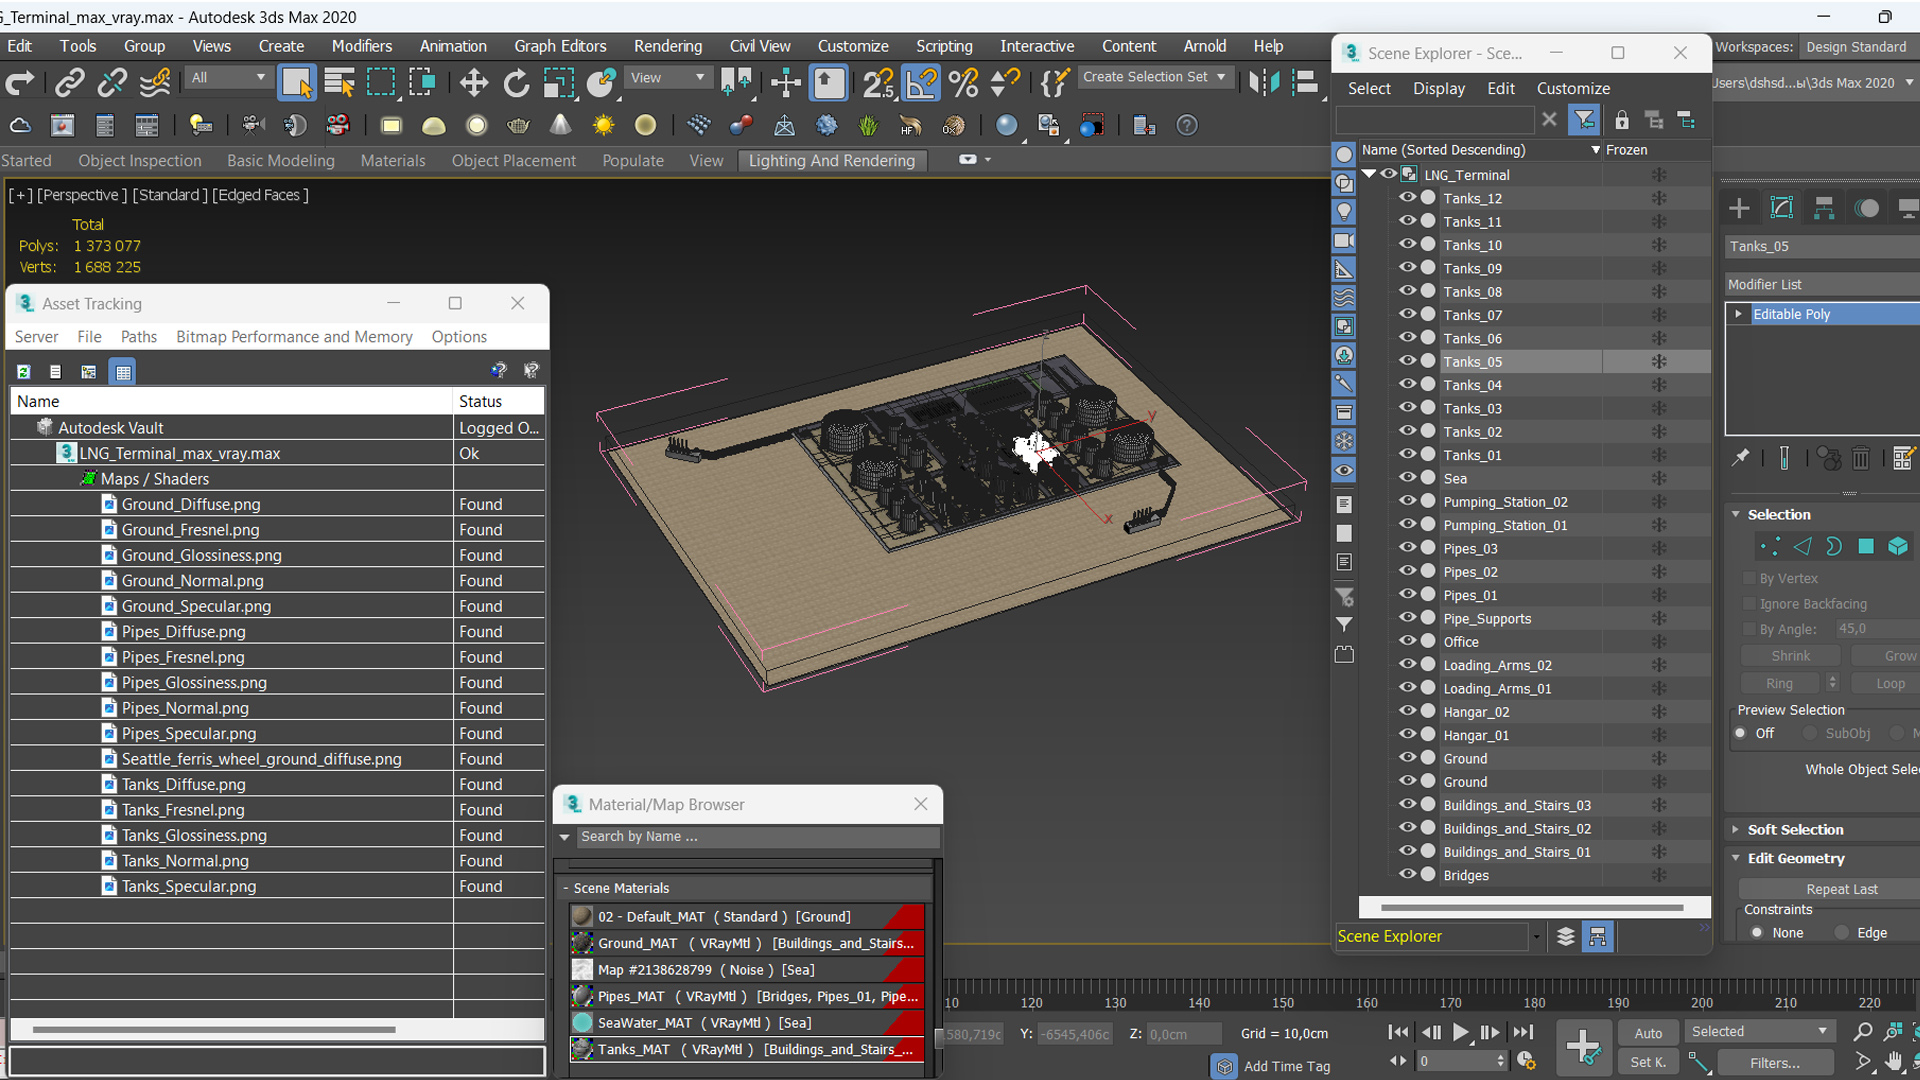Toggle visibility of Office object
Screen dimensions: 1920x1080
1407,641
